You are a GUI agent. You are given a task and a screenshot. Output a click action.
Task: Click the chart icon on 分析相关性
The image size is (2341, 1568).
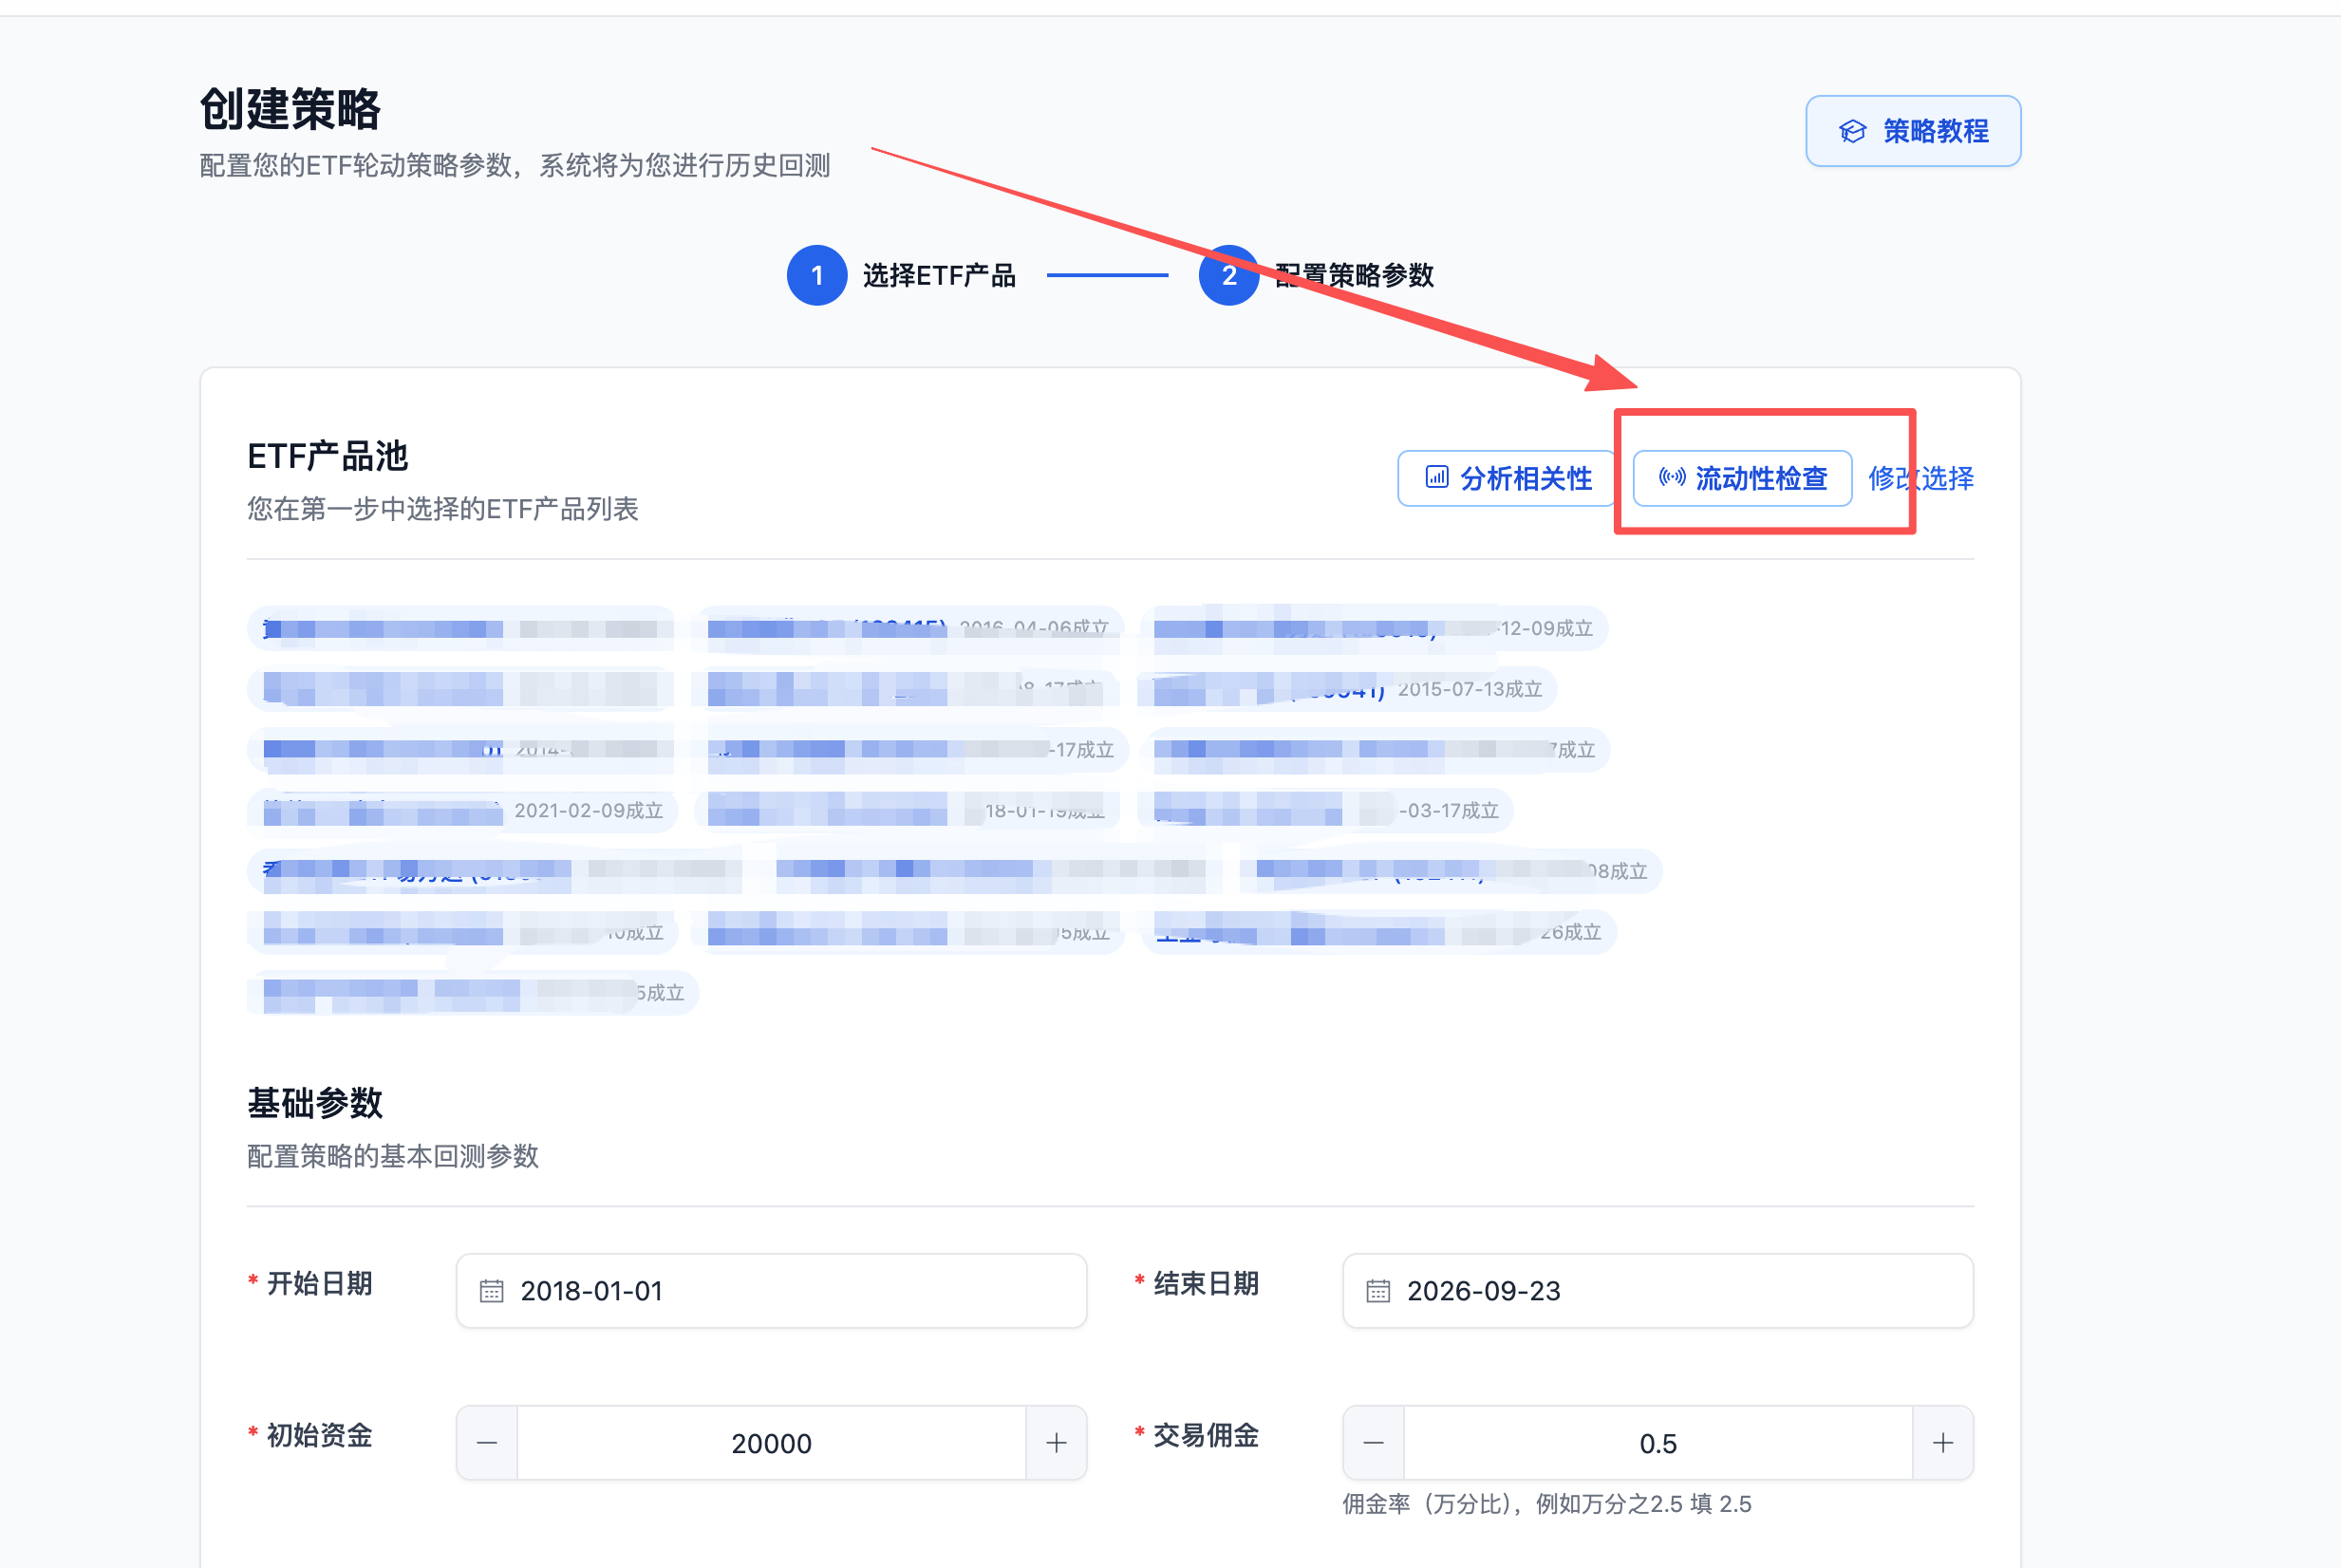point(1436,477)
